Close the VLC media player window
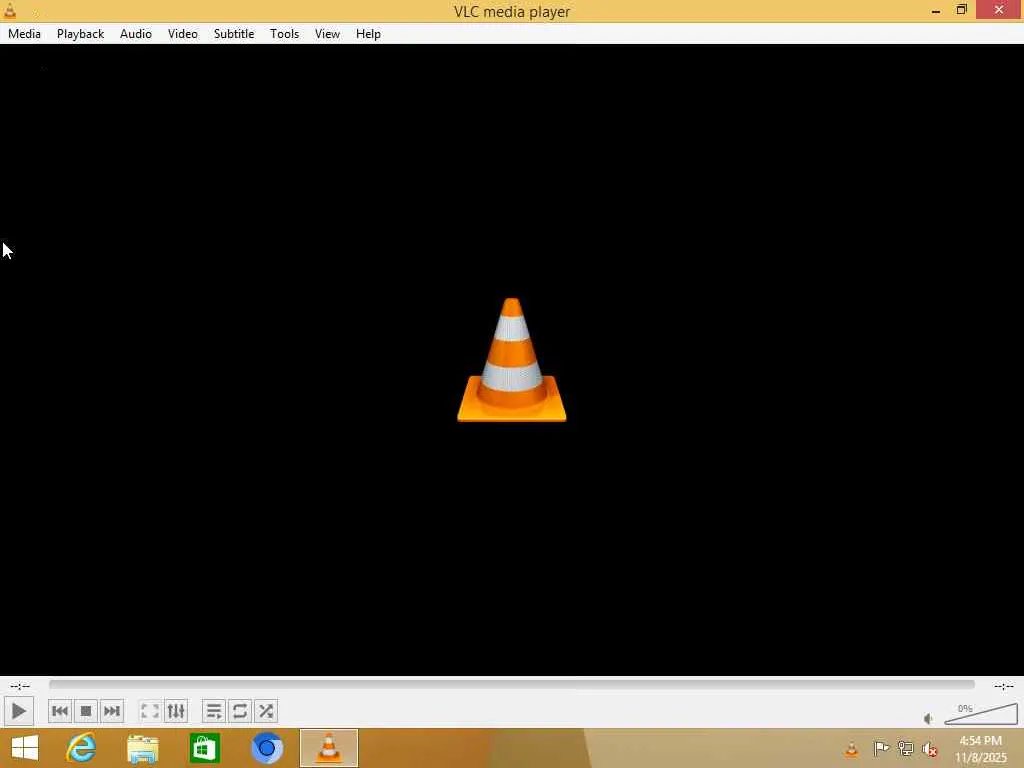 (x=999, y=10)
